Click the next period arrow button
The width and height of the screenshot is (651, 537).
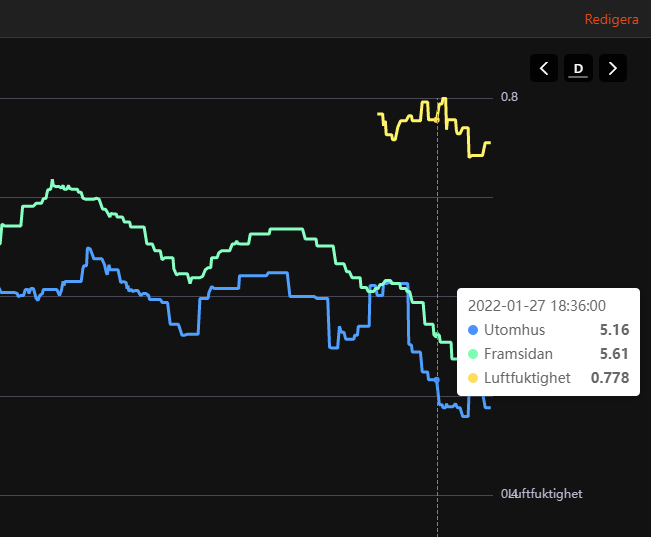coord(613,68)
